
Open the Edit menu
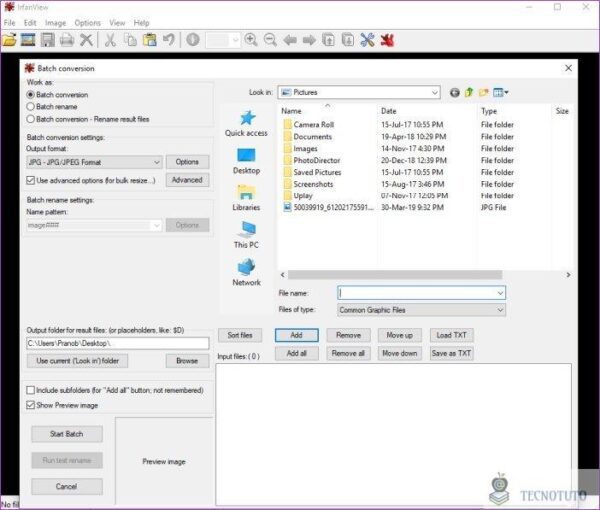point(30,23)
